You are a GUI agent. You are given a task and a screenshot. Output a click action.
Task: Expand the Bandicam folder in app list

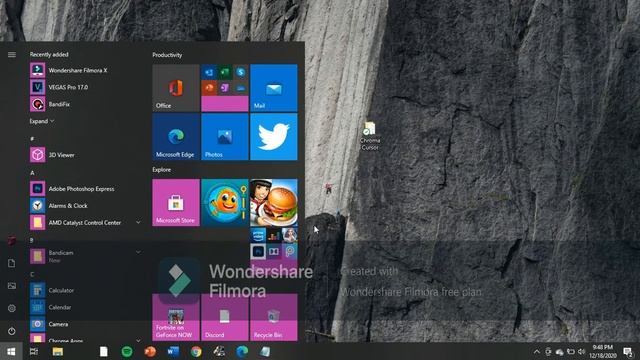(x=138, y=252)
